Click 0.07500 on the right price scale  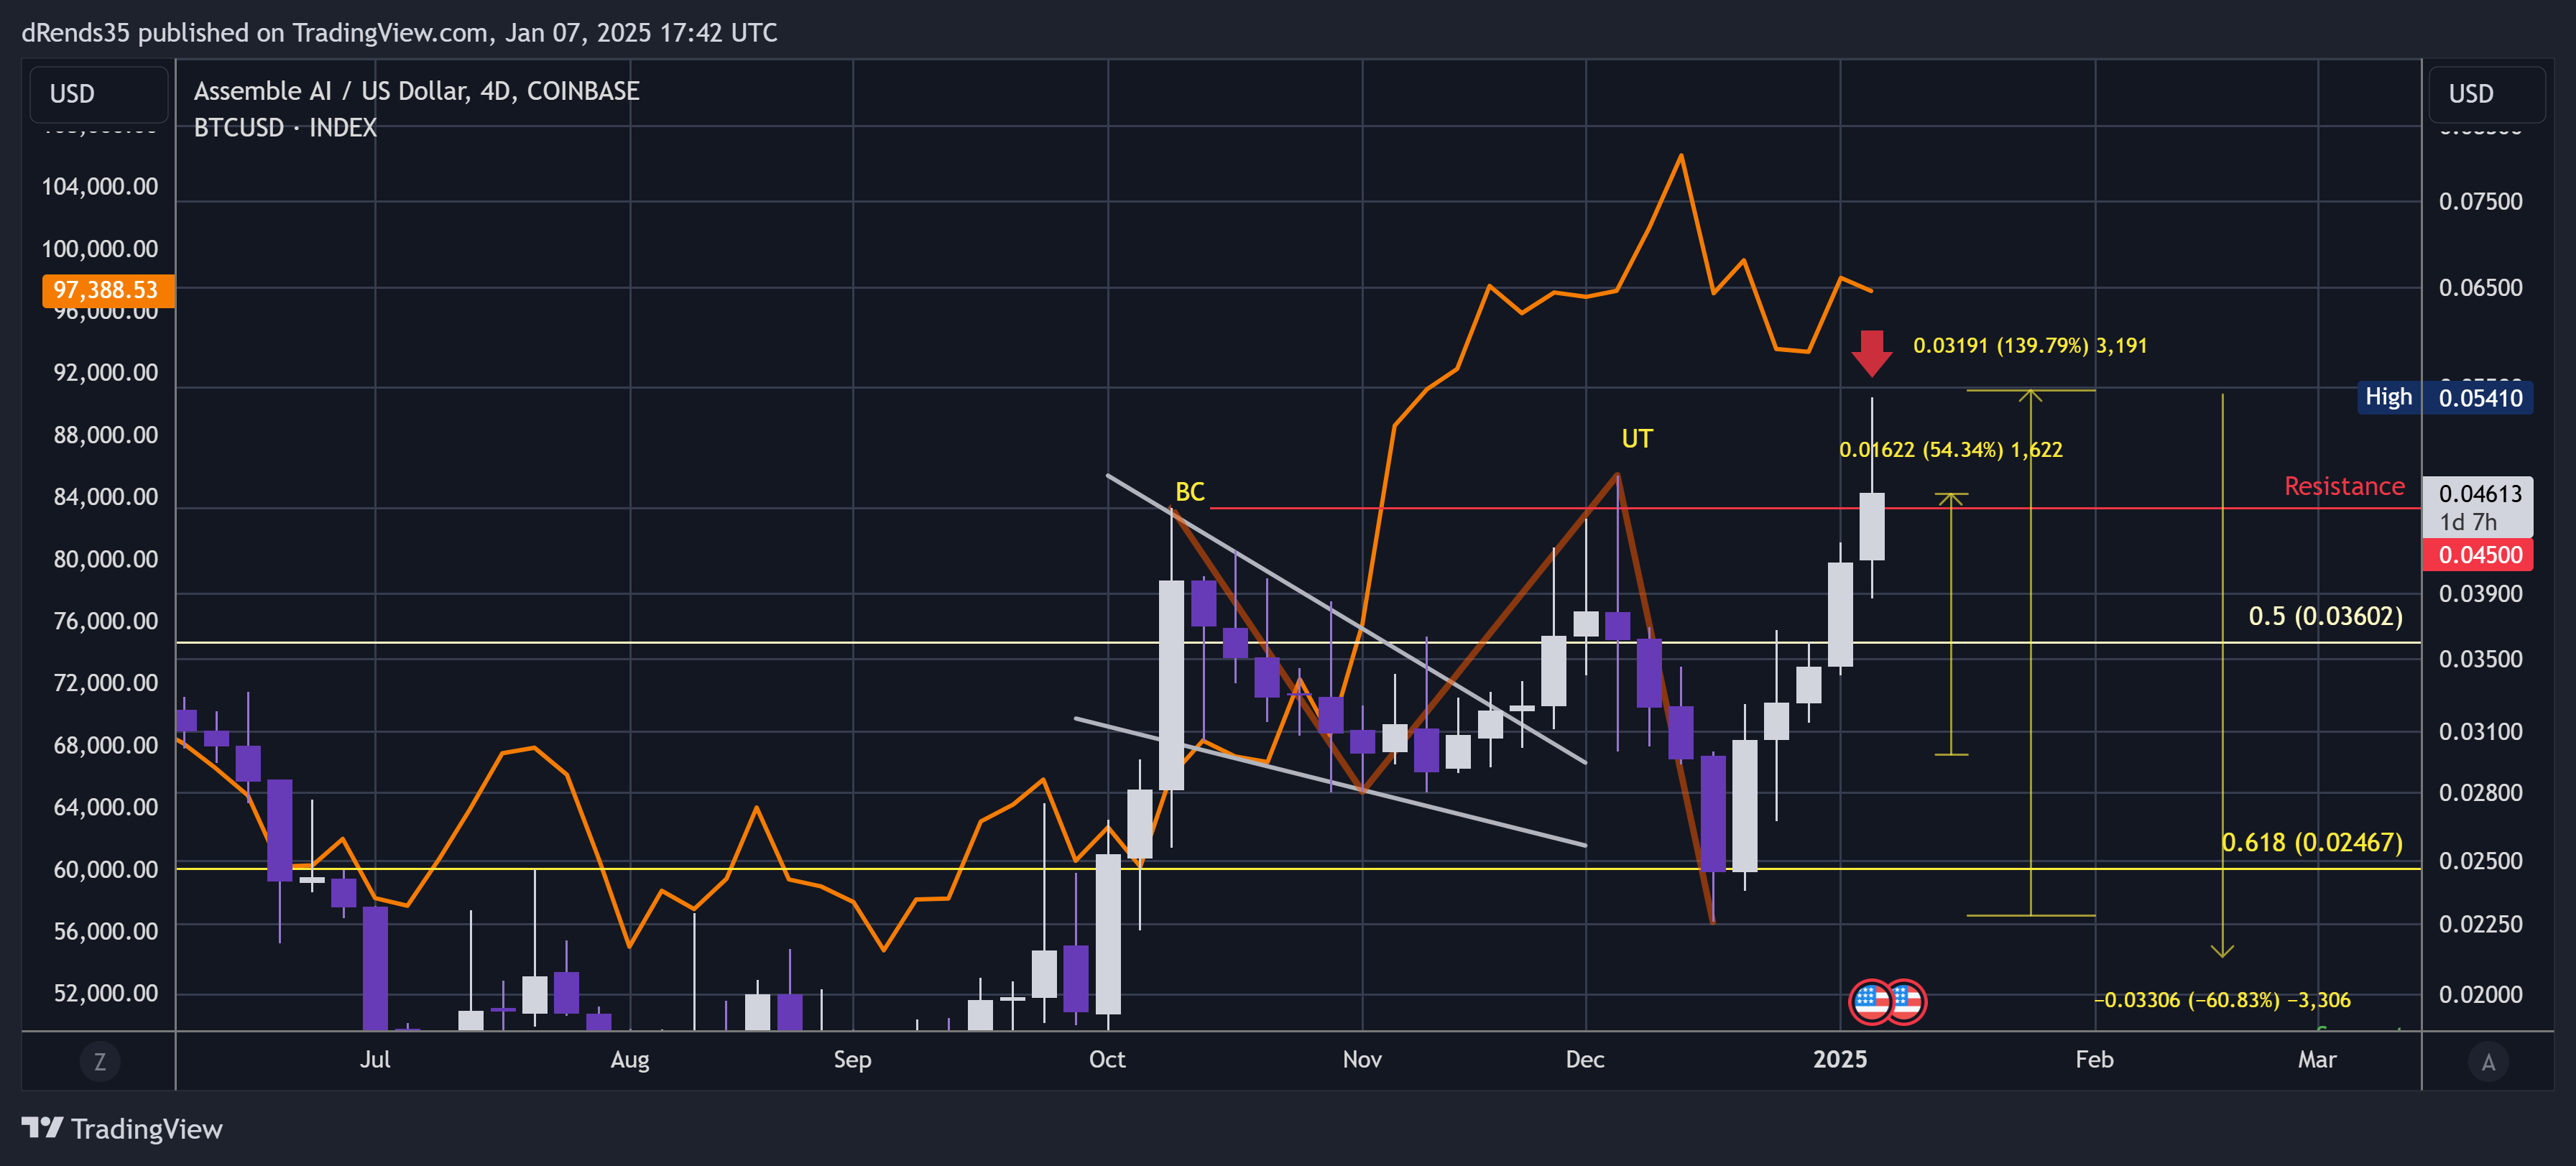coord(2480,201)
